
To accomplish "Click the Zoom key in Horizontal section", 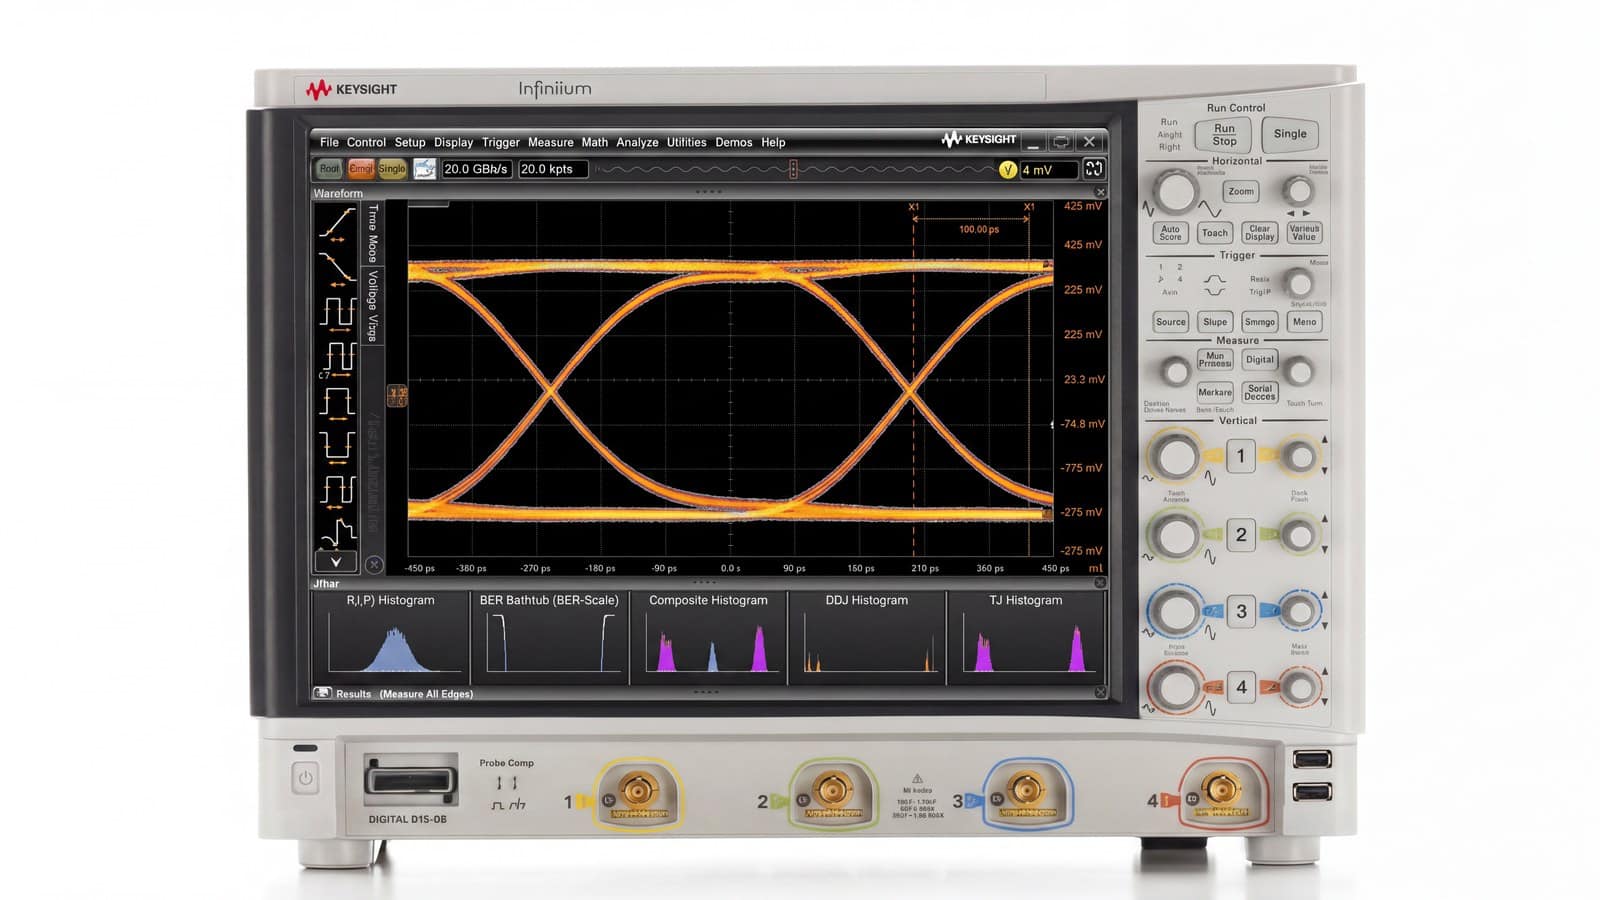I will tap(1241, 191).
